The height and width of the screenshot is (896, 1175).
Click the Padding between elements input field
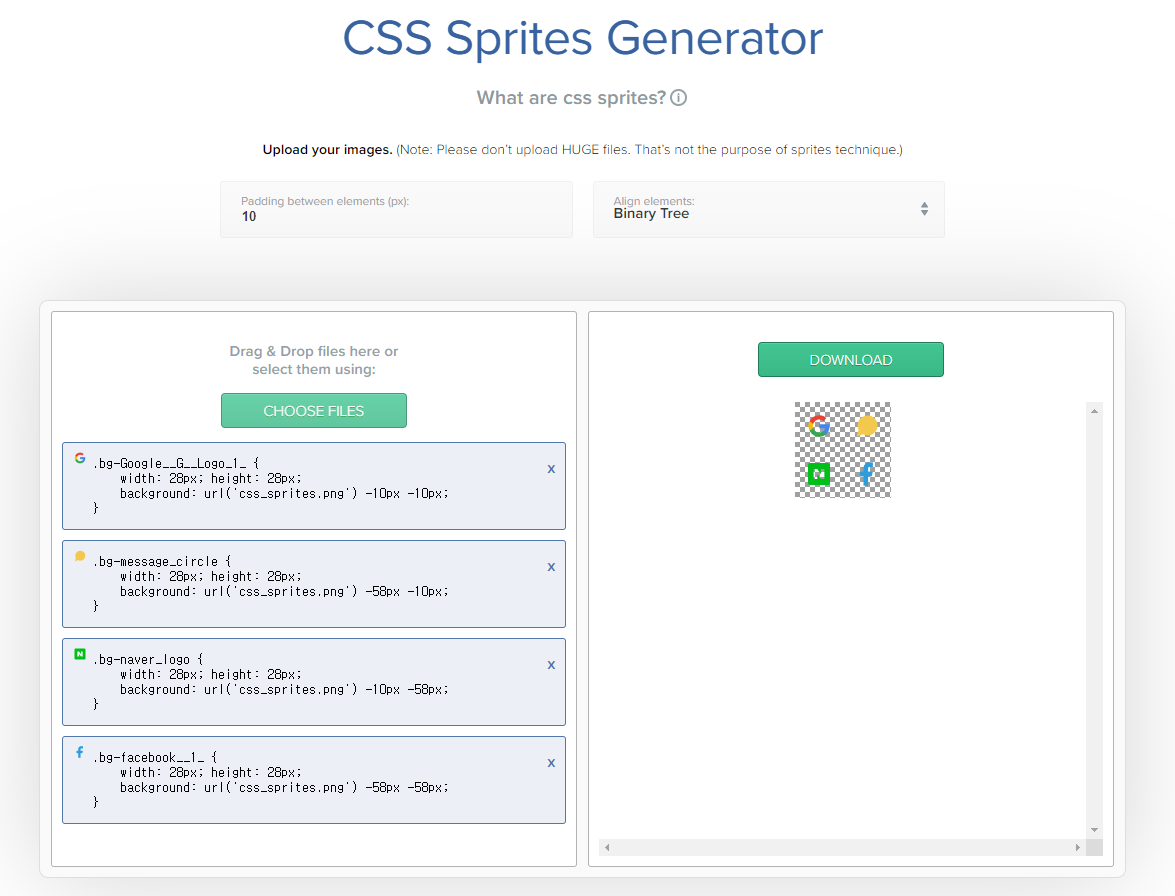tap(396, 210)
